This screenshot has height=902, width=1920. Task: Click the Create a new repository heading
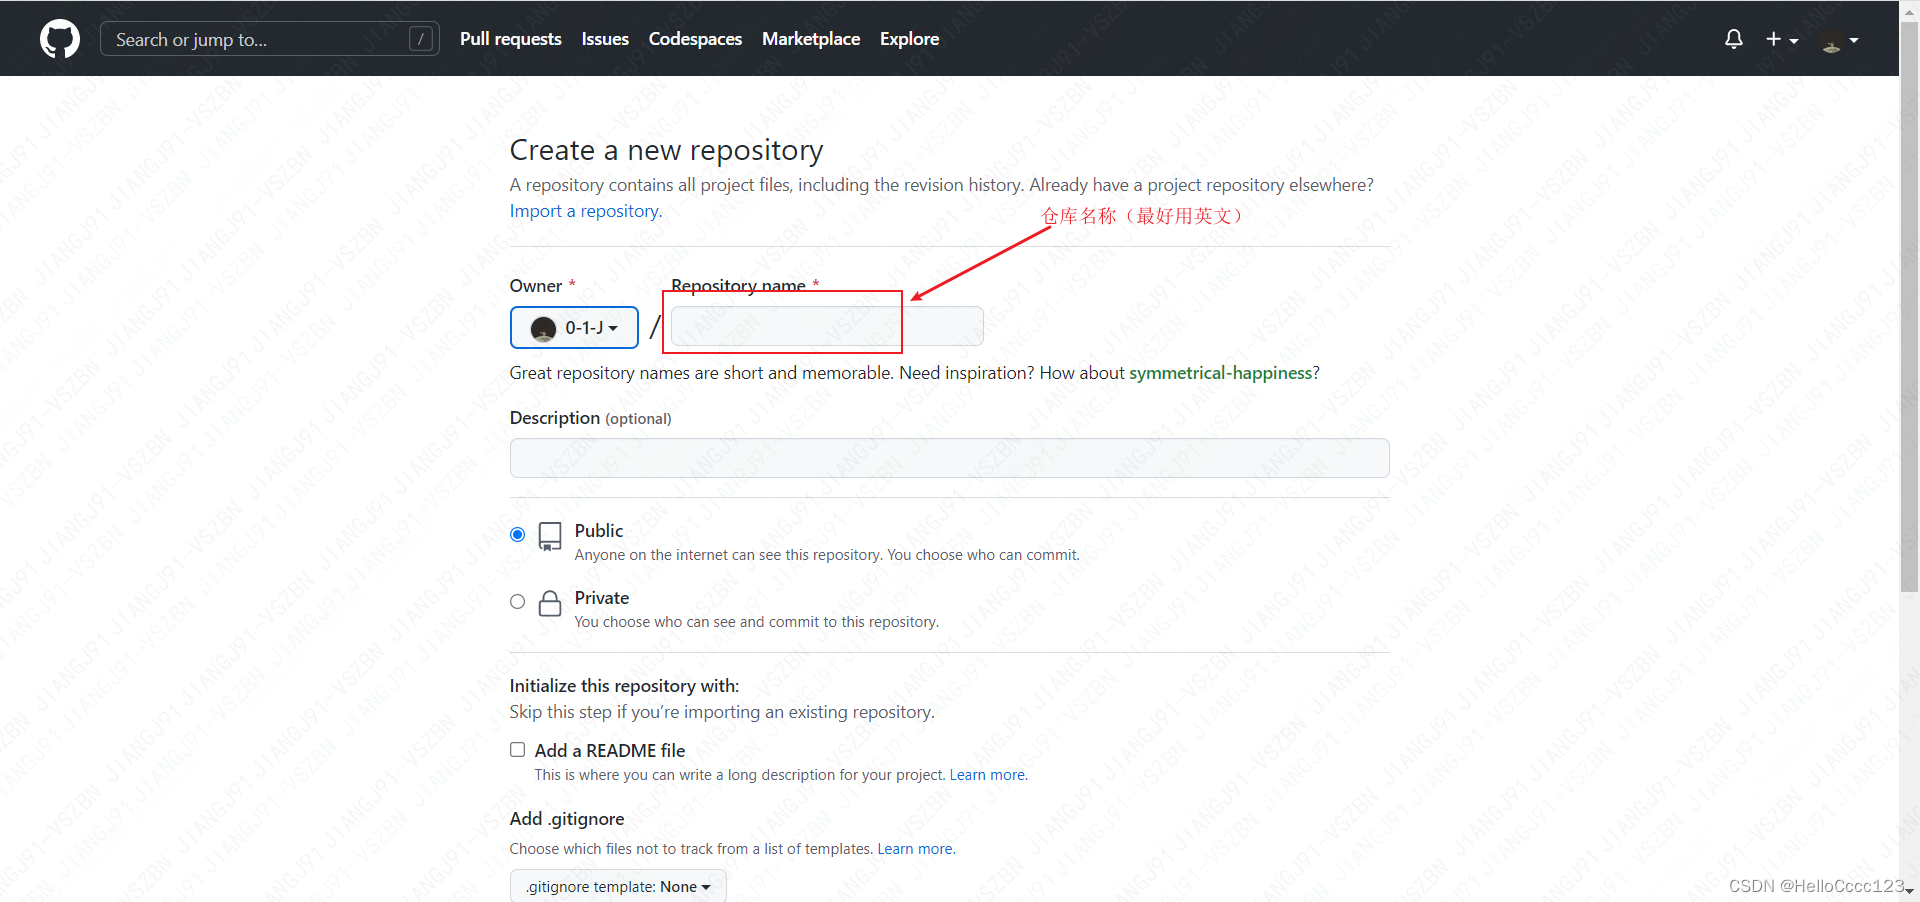click(x=666, y=150)
